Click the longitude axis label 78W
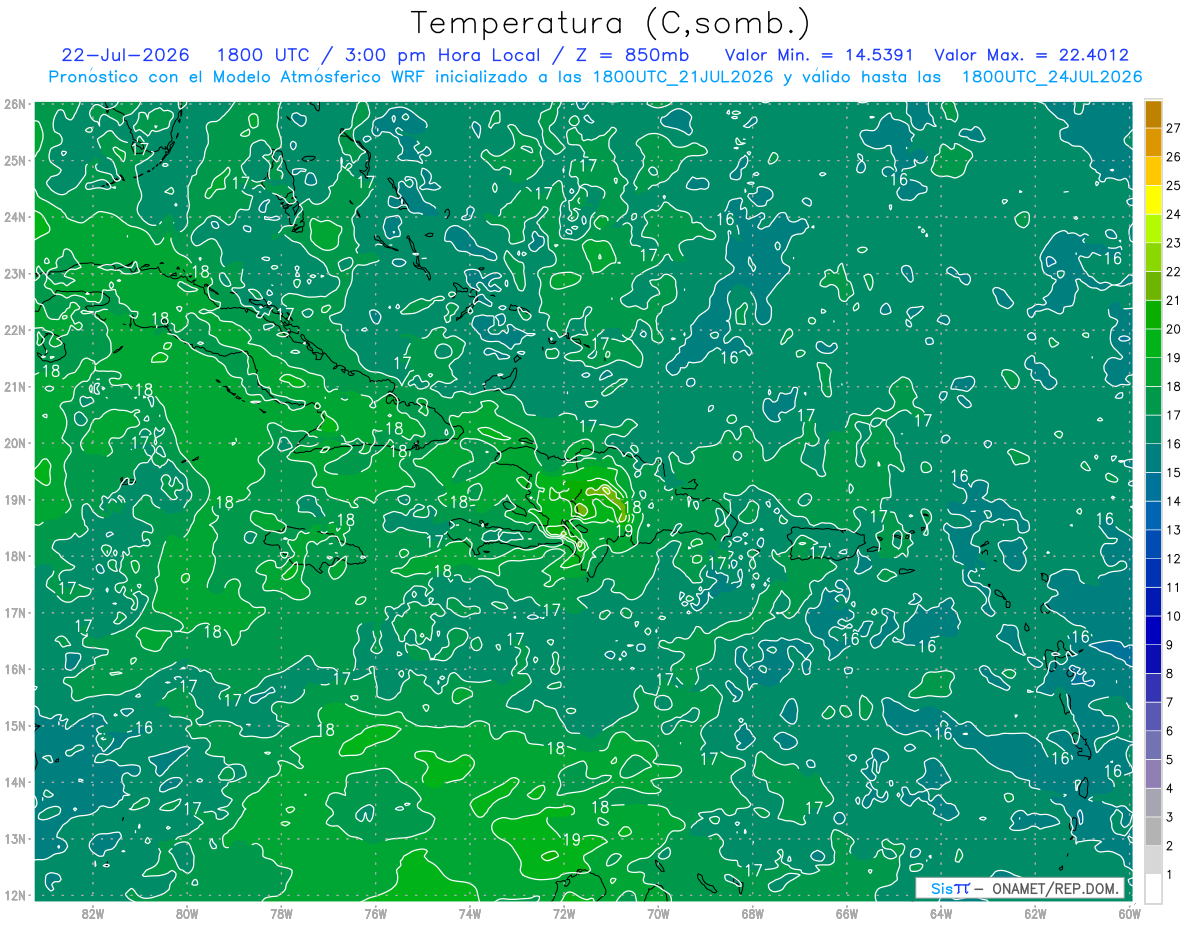This screenshot has height=927, width=1200. point(281,913)
